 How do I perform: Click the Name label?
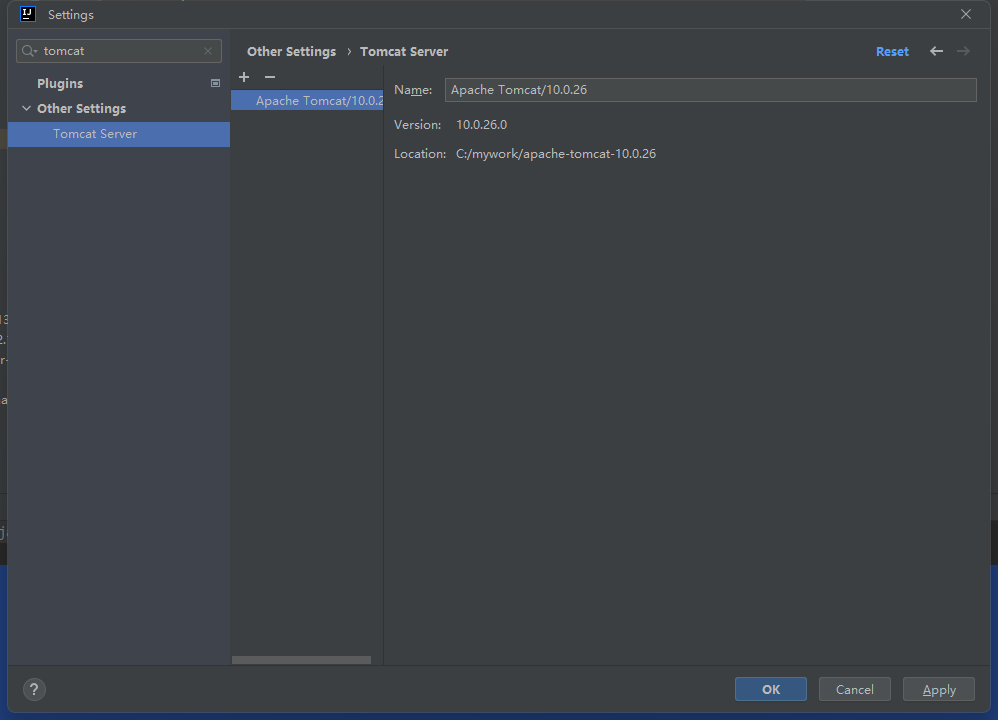click(413, 90)
